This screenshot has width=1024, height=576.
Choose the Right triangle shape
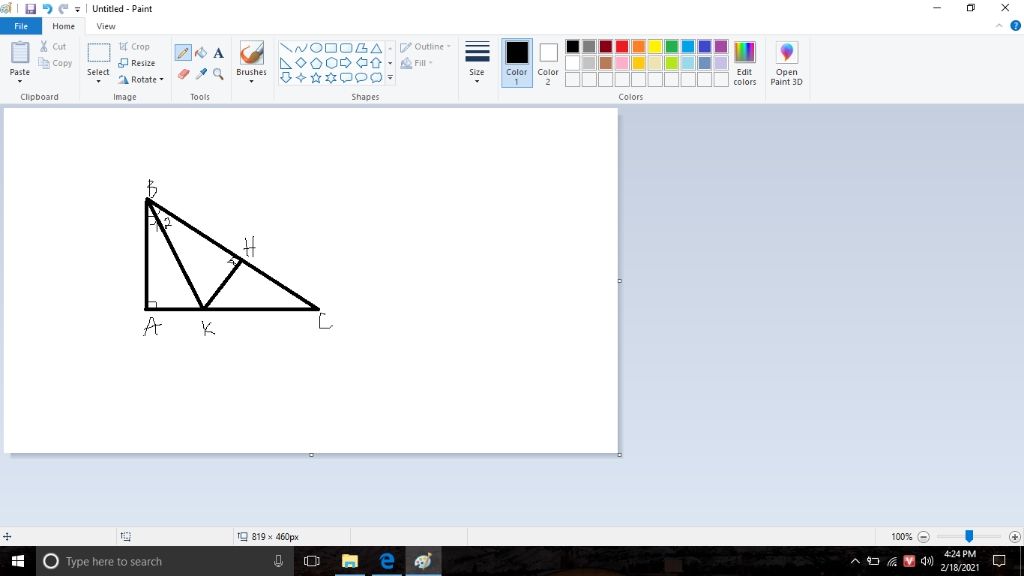(285, 63)
